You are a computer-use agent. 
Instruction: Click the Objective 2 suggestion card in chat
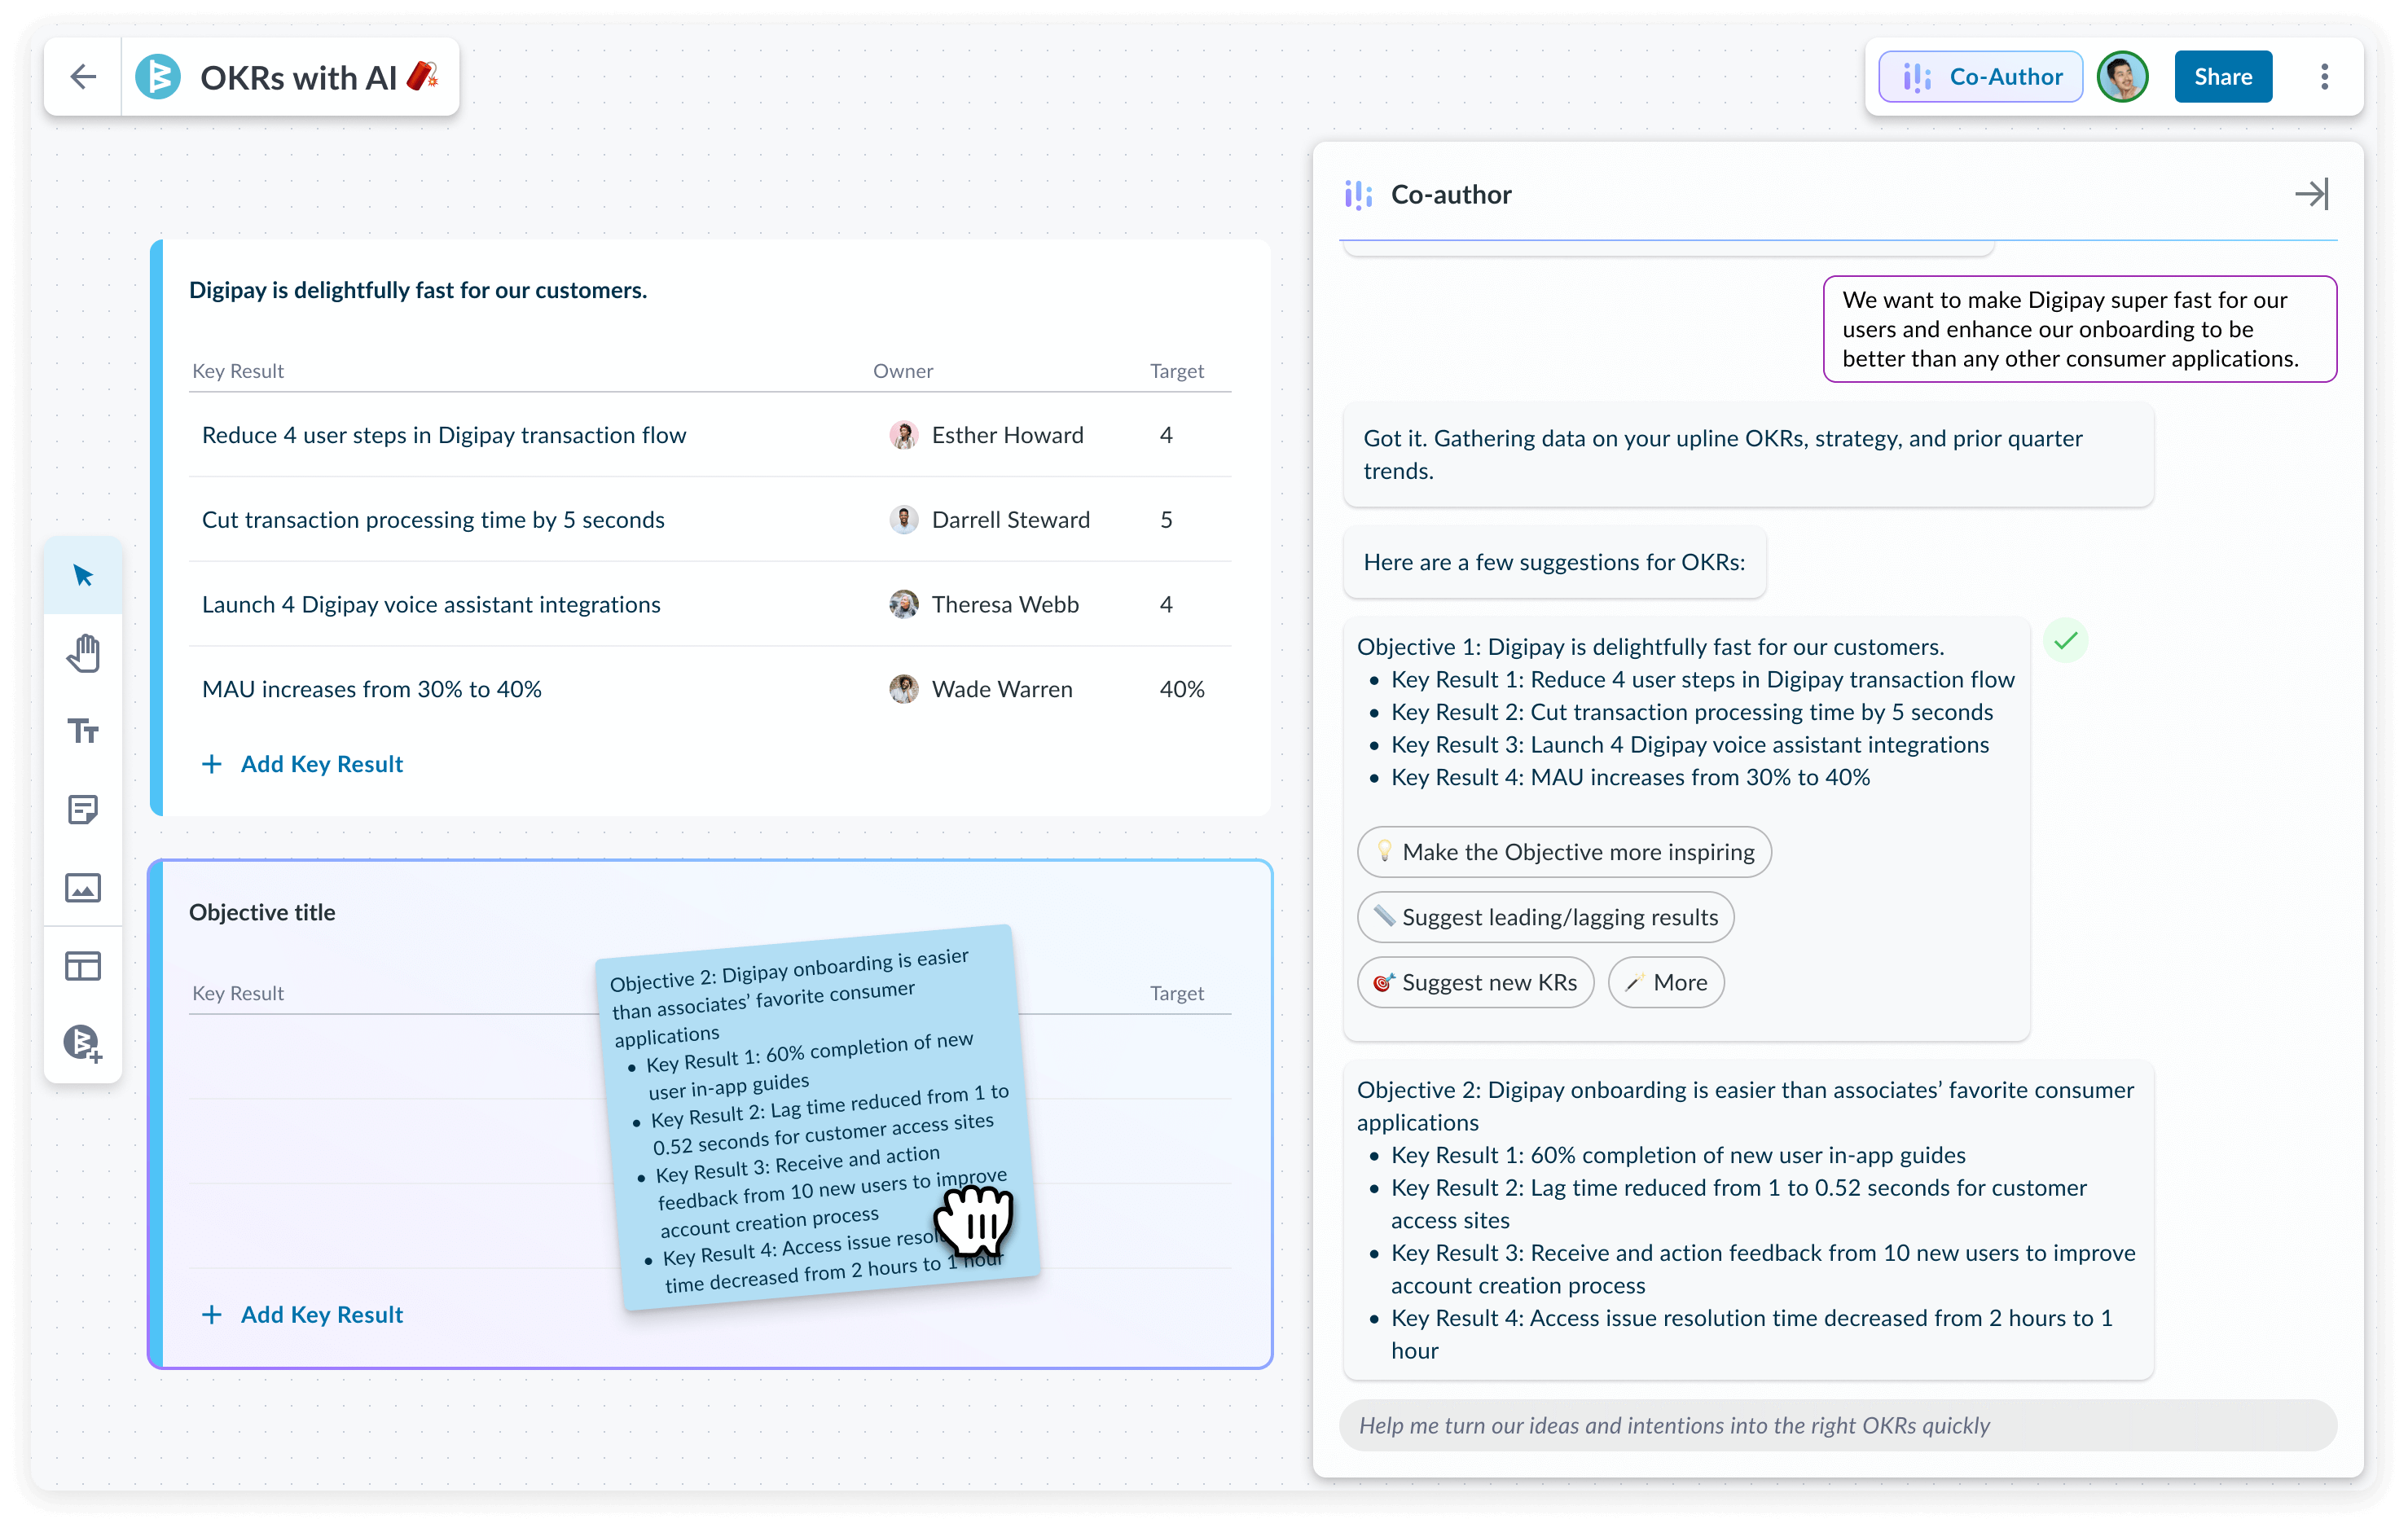[x=1748, y=1220]
